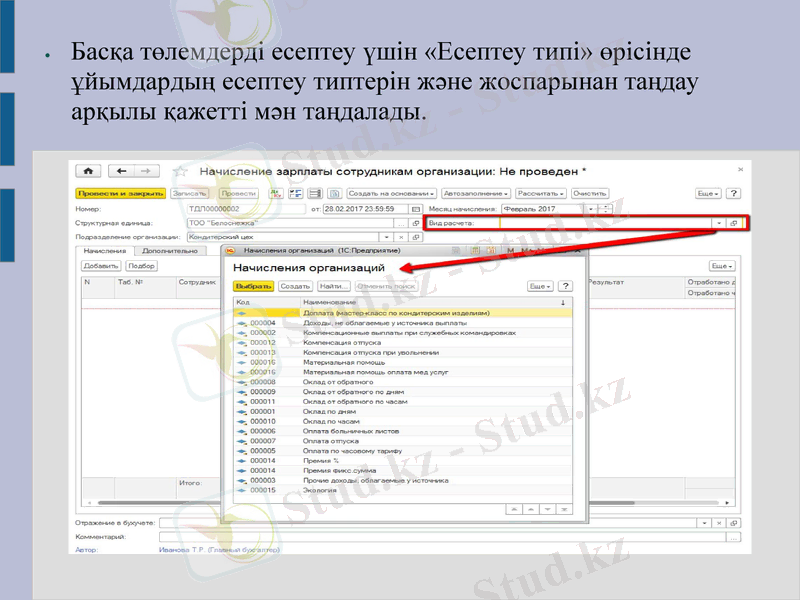Click the Комментарий input field
This screenshot has width=800, height=600.
point(440,537)
